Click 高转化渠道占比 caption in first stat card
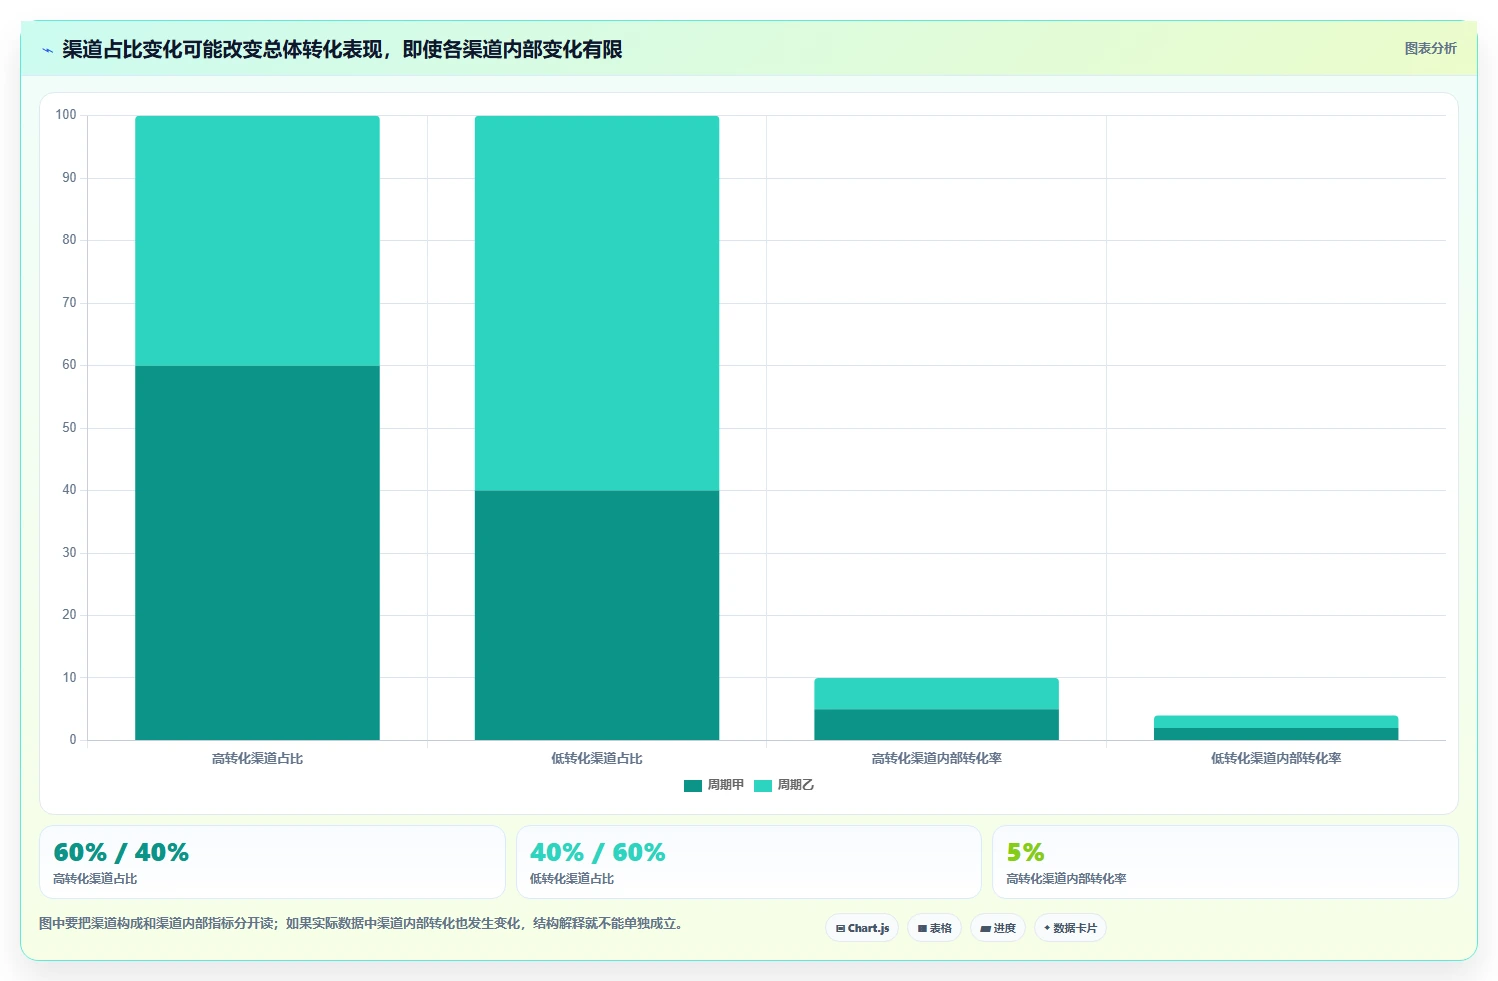This screenshot has height=981, width=1498. tap(95, 879)
